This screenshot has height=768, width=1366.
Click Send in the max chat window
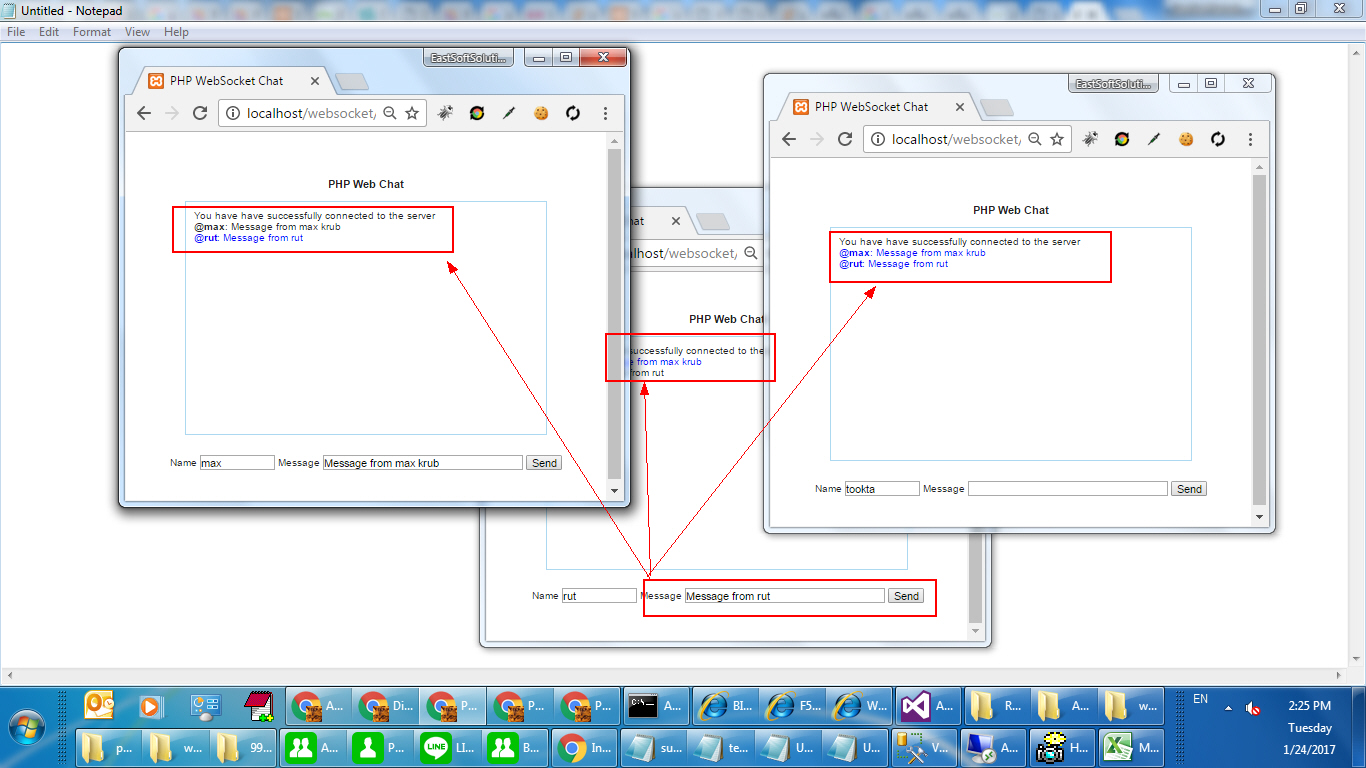(543, 462)
